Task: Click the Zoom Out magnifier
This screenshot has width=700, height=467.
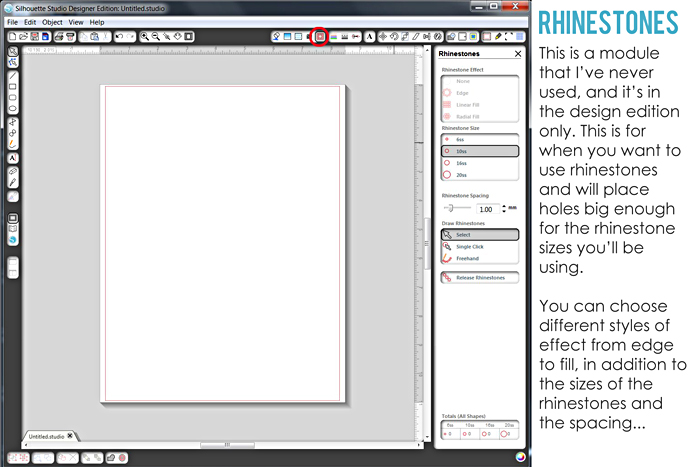Action: 155,37
